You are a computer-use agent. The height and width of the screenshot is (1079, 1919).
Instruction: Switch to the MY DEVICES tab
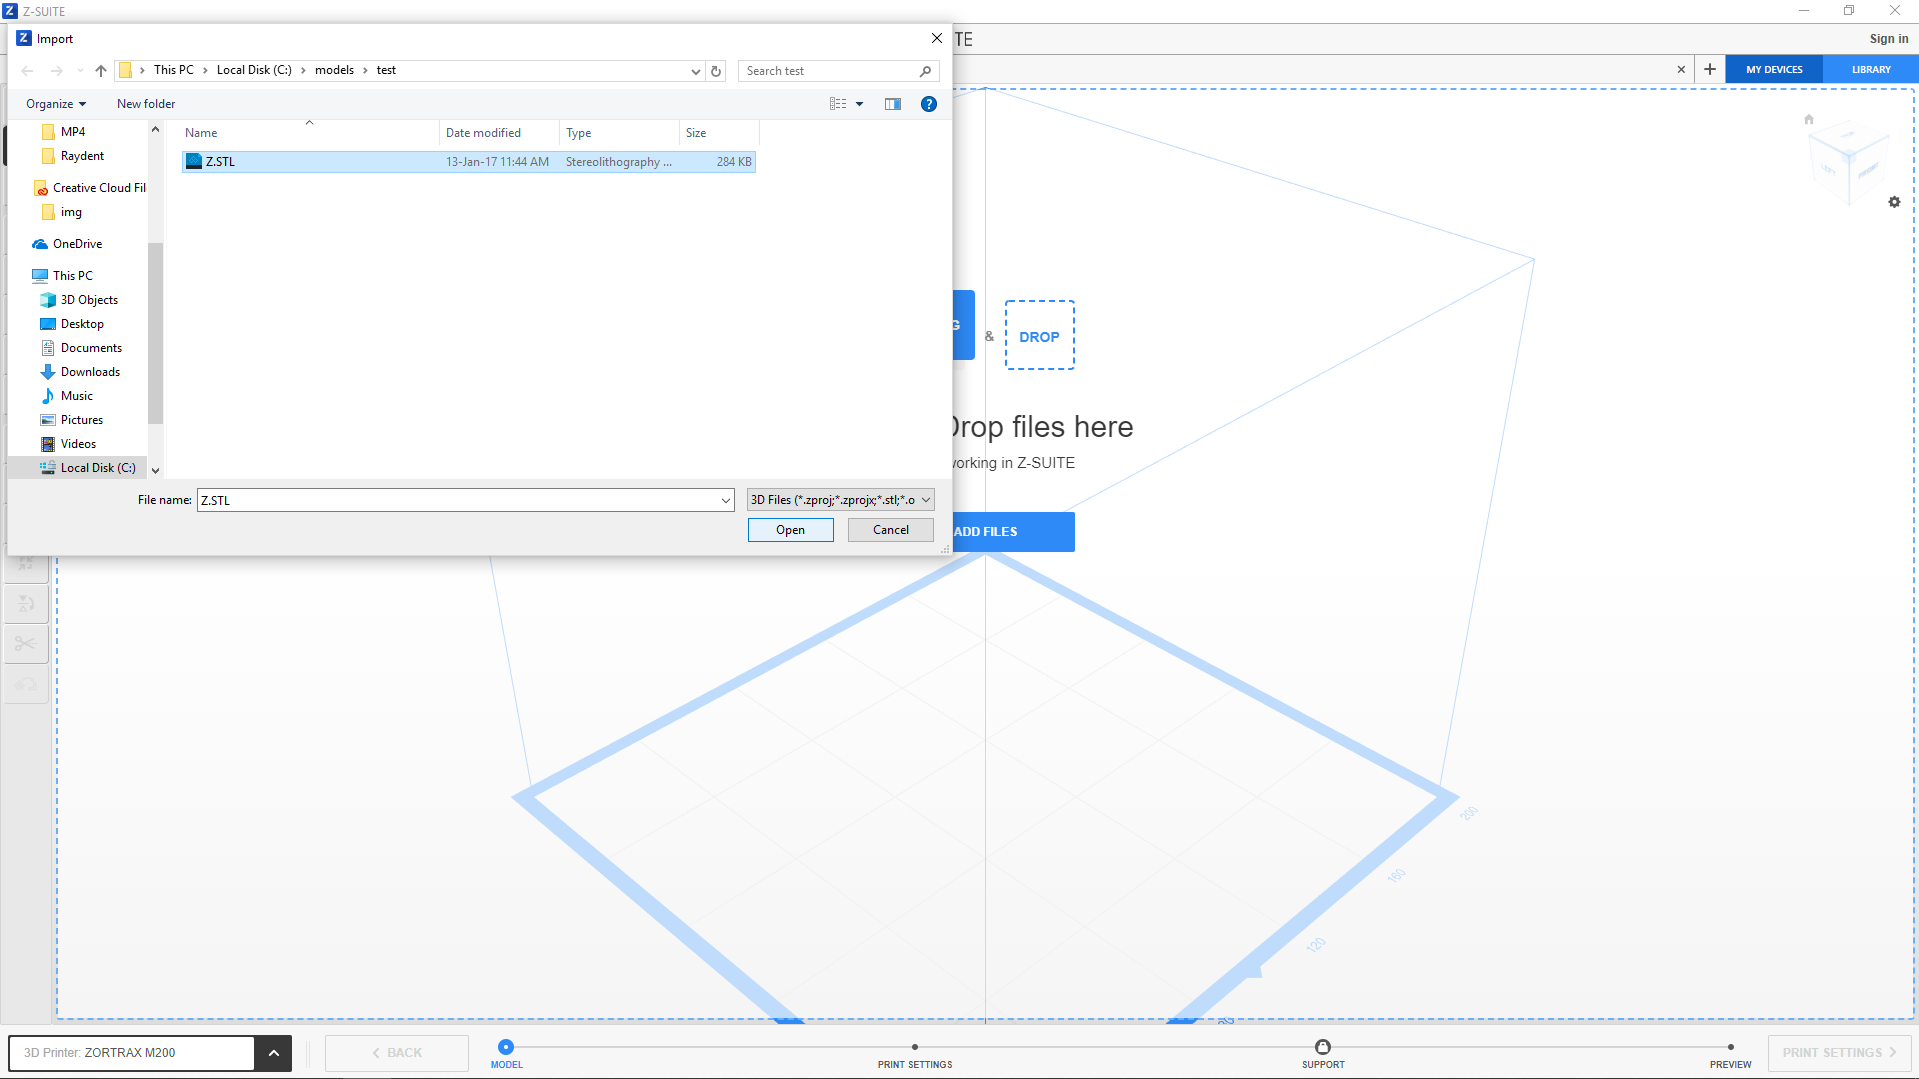pyautogui.click(x=1774, y=69)
